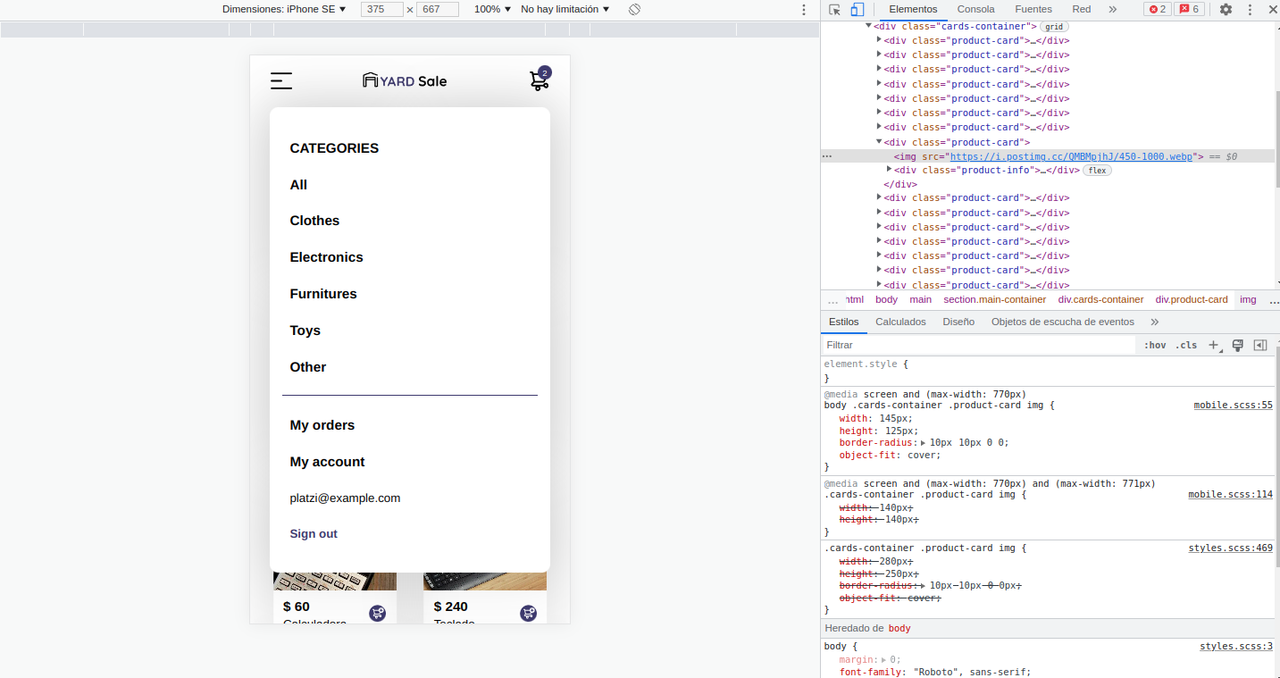Image resolution: width=1280 pixels, height=678 pixels.
Task: Collapse the cards-container div node
Action: tap(869, 26)
